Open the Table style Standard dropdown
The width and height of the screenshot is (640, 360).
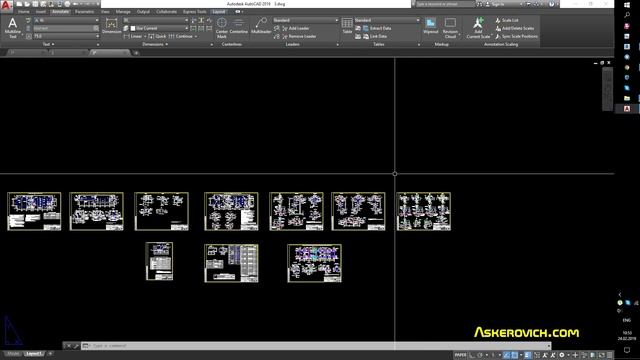coord(387,20)
